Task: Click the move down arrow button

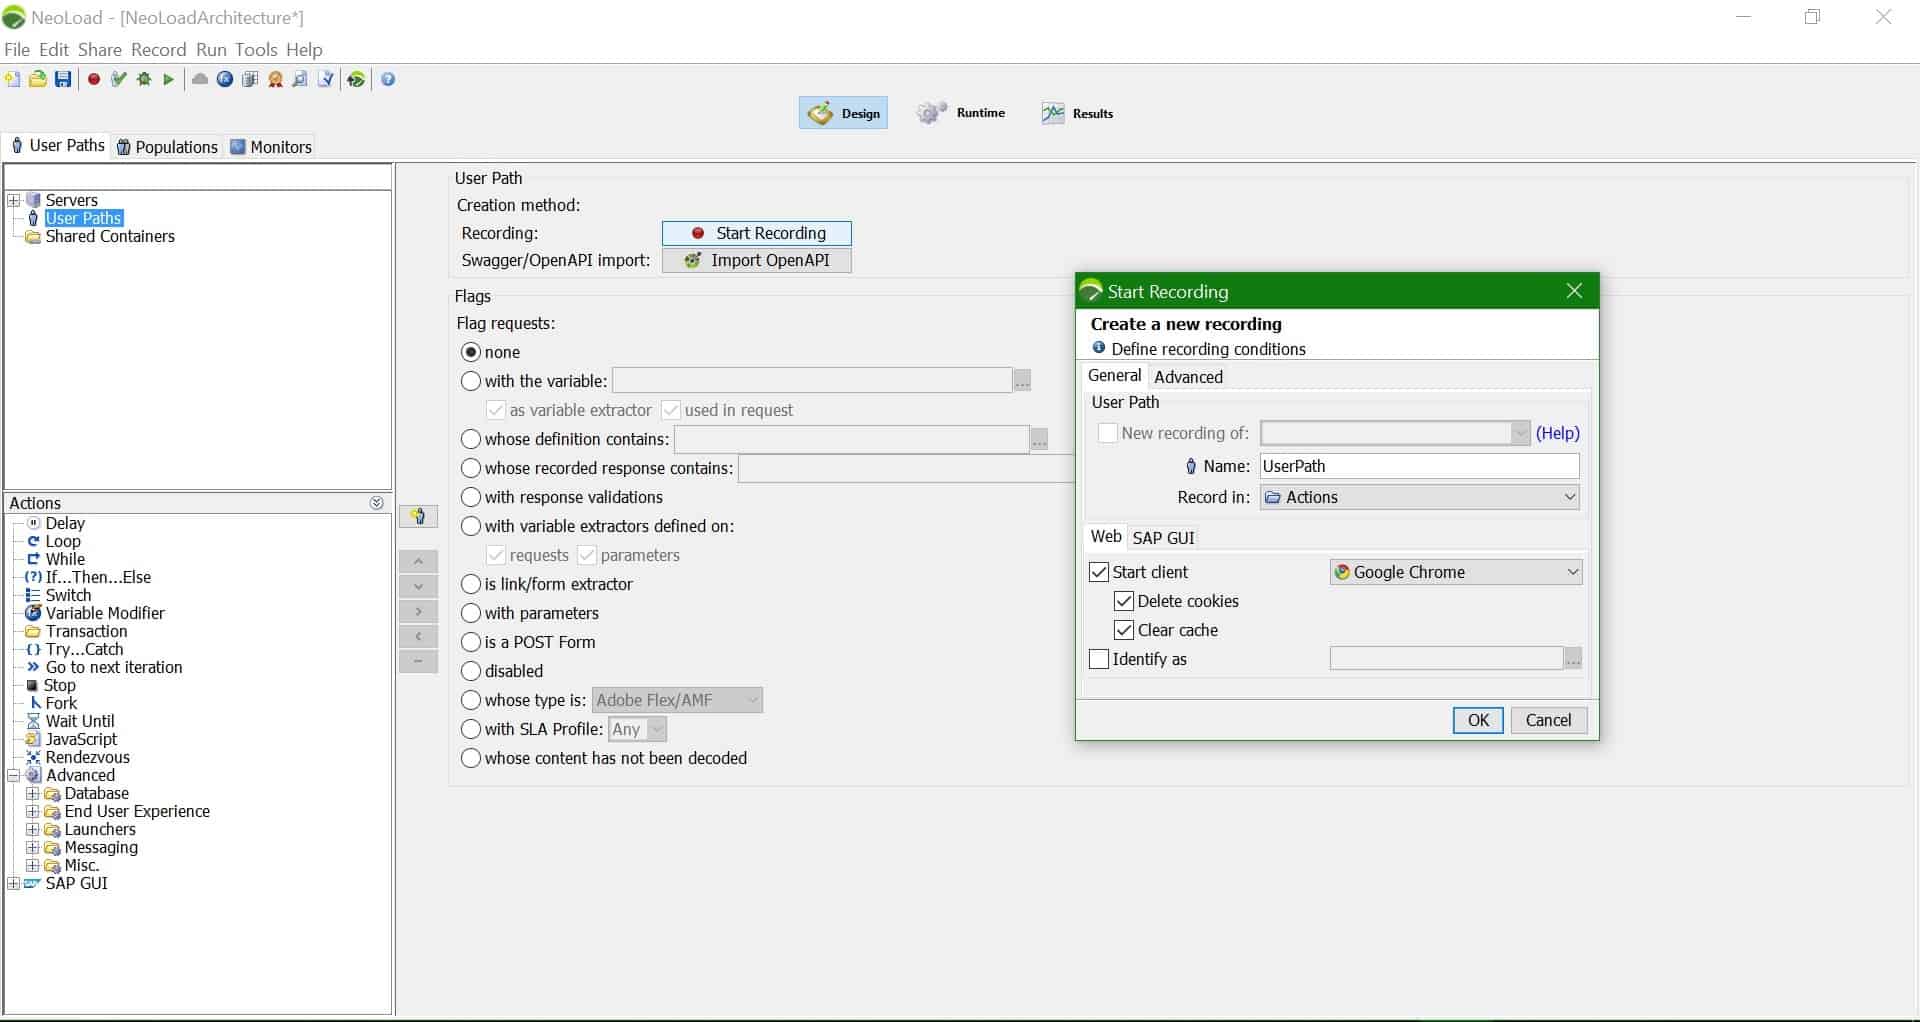Action: click(418, 586)
